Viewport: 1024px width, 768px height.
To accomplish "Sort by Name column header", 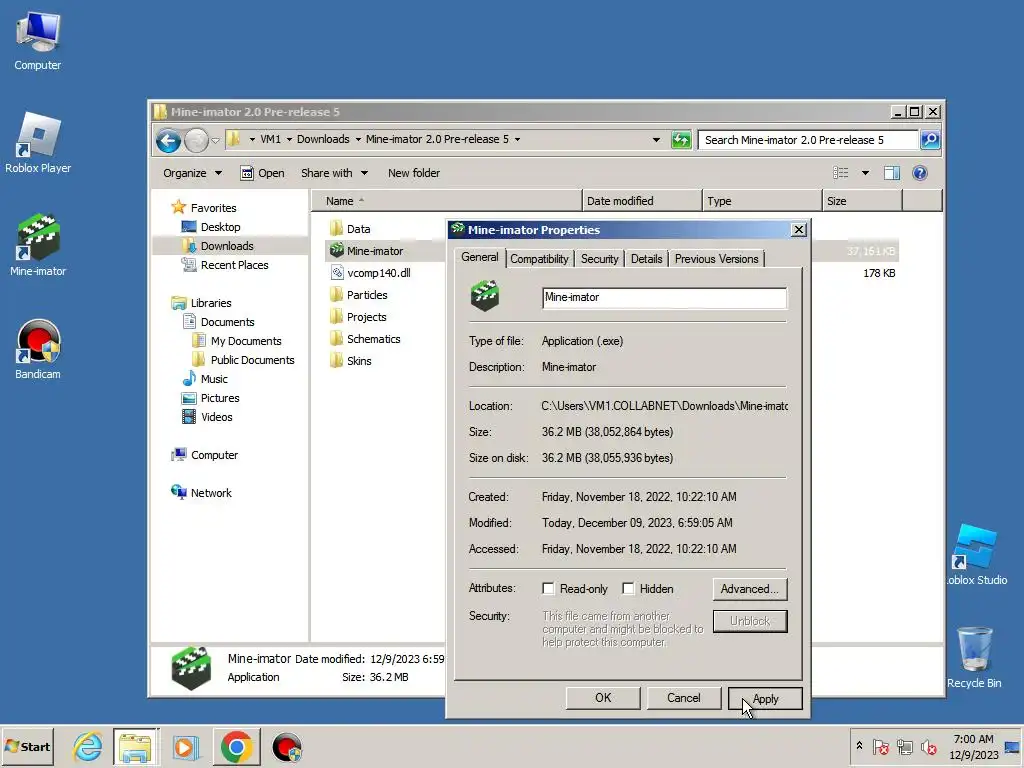I will pos(446,200).
